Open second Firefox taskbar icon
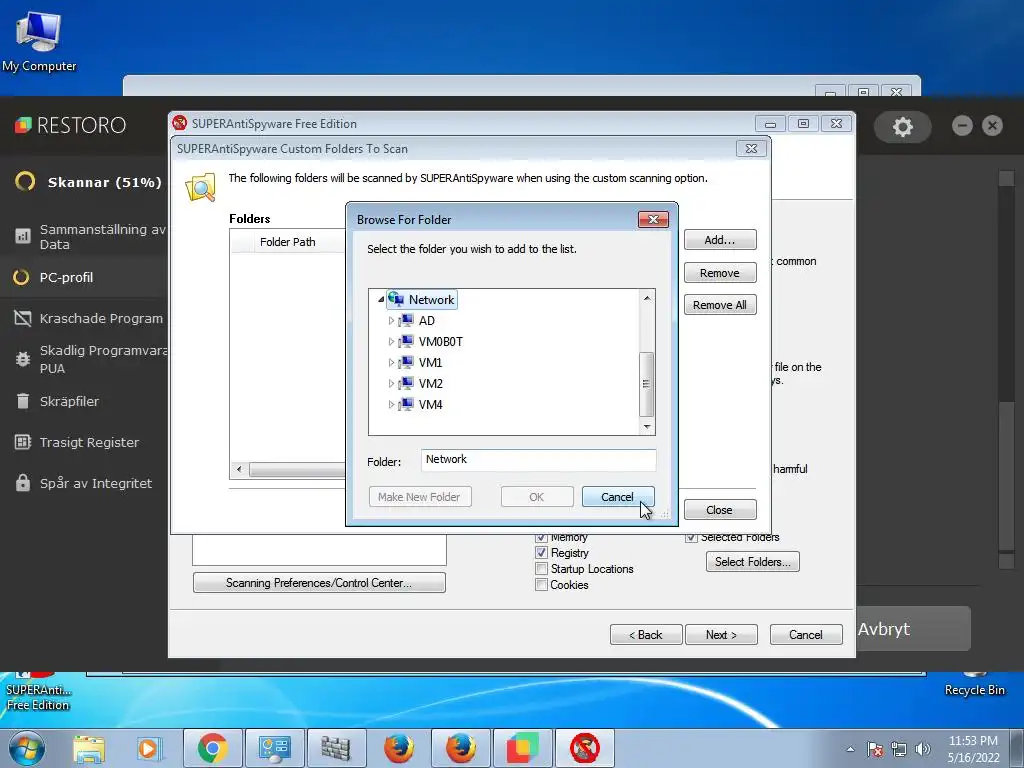1024x768 pixels. [460, 748]
